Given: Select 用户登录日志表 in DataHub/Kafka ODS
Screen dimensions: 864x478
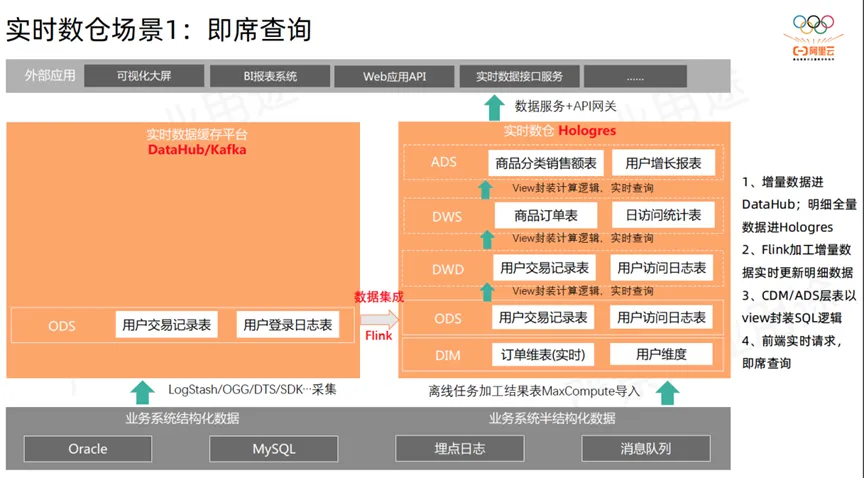Looking at the screenshot, I should (x=288, y=325).
